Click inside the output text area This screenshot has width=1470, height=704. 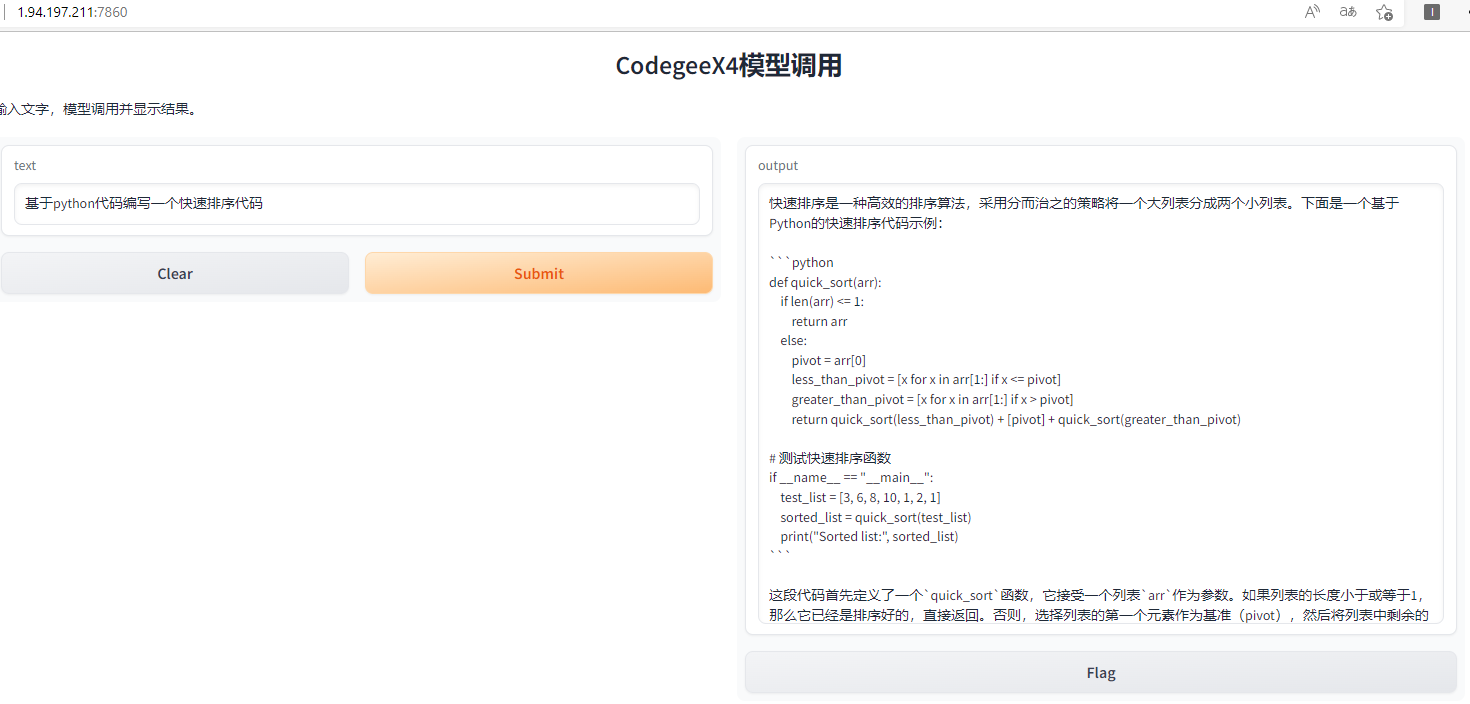pyautogui.click(x=1101, y=403)
